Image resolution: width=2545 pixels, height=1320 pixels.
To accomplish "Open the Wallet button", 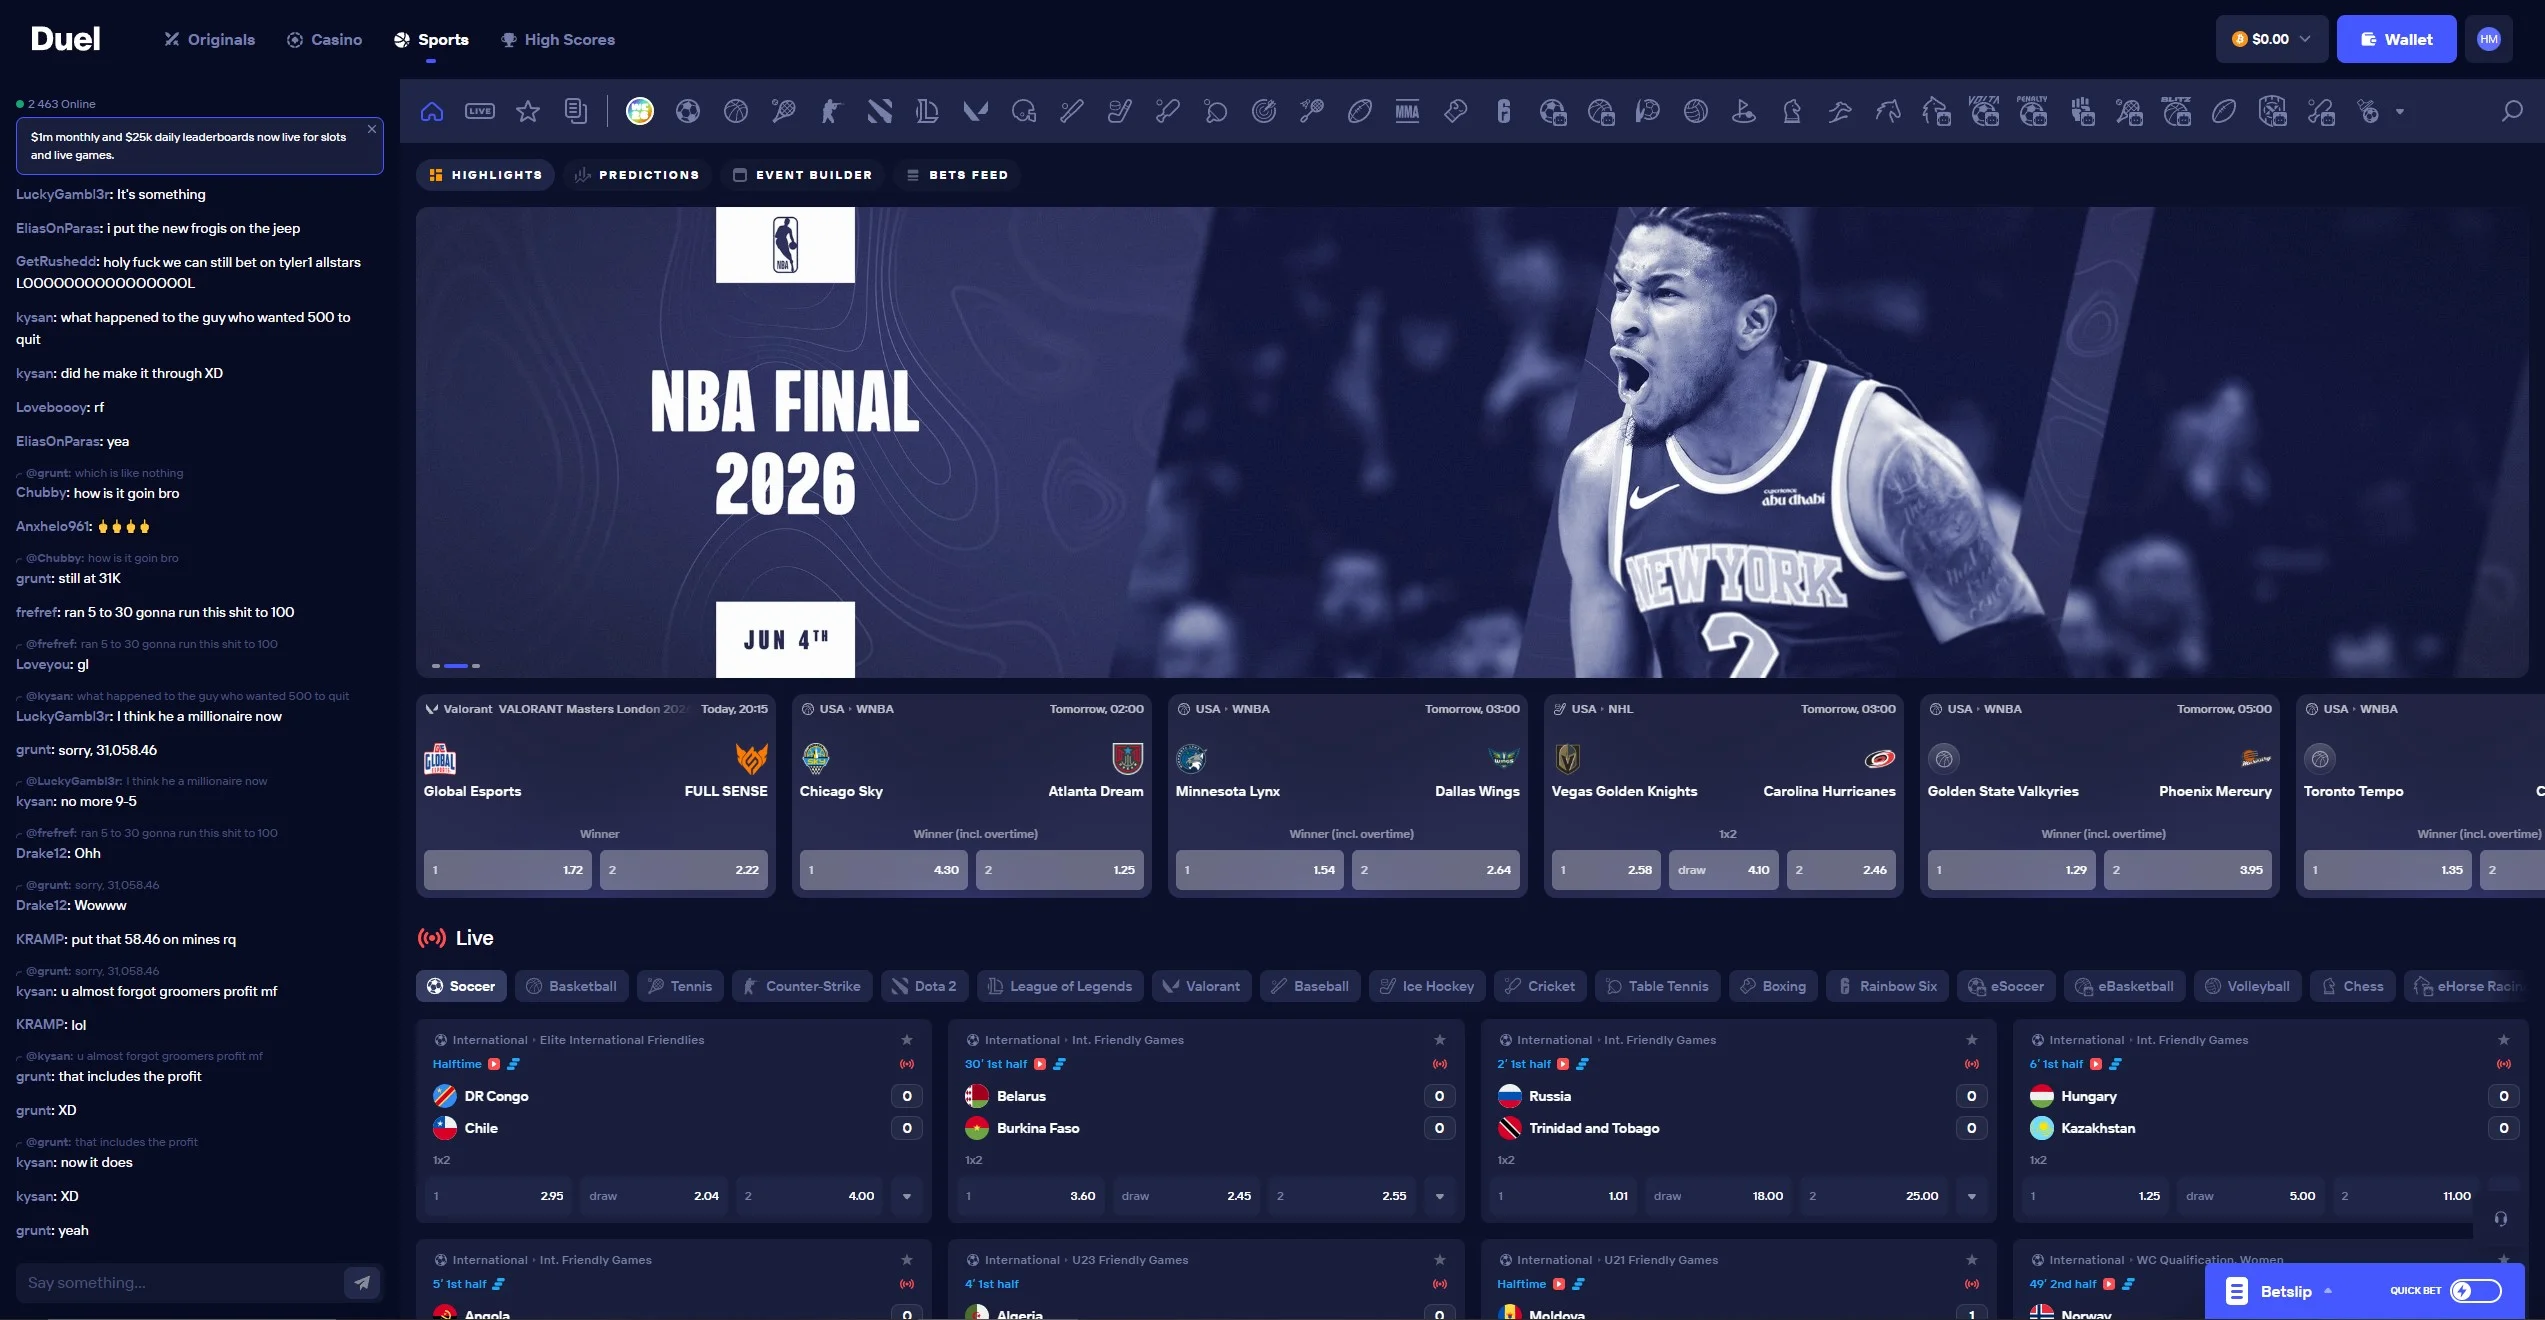I will click(2396, 39).
